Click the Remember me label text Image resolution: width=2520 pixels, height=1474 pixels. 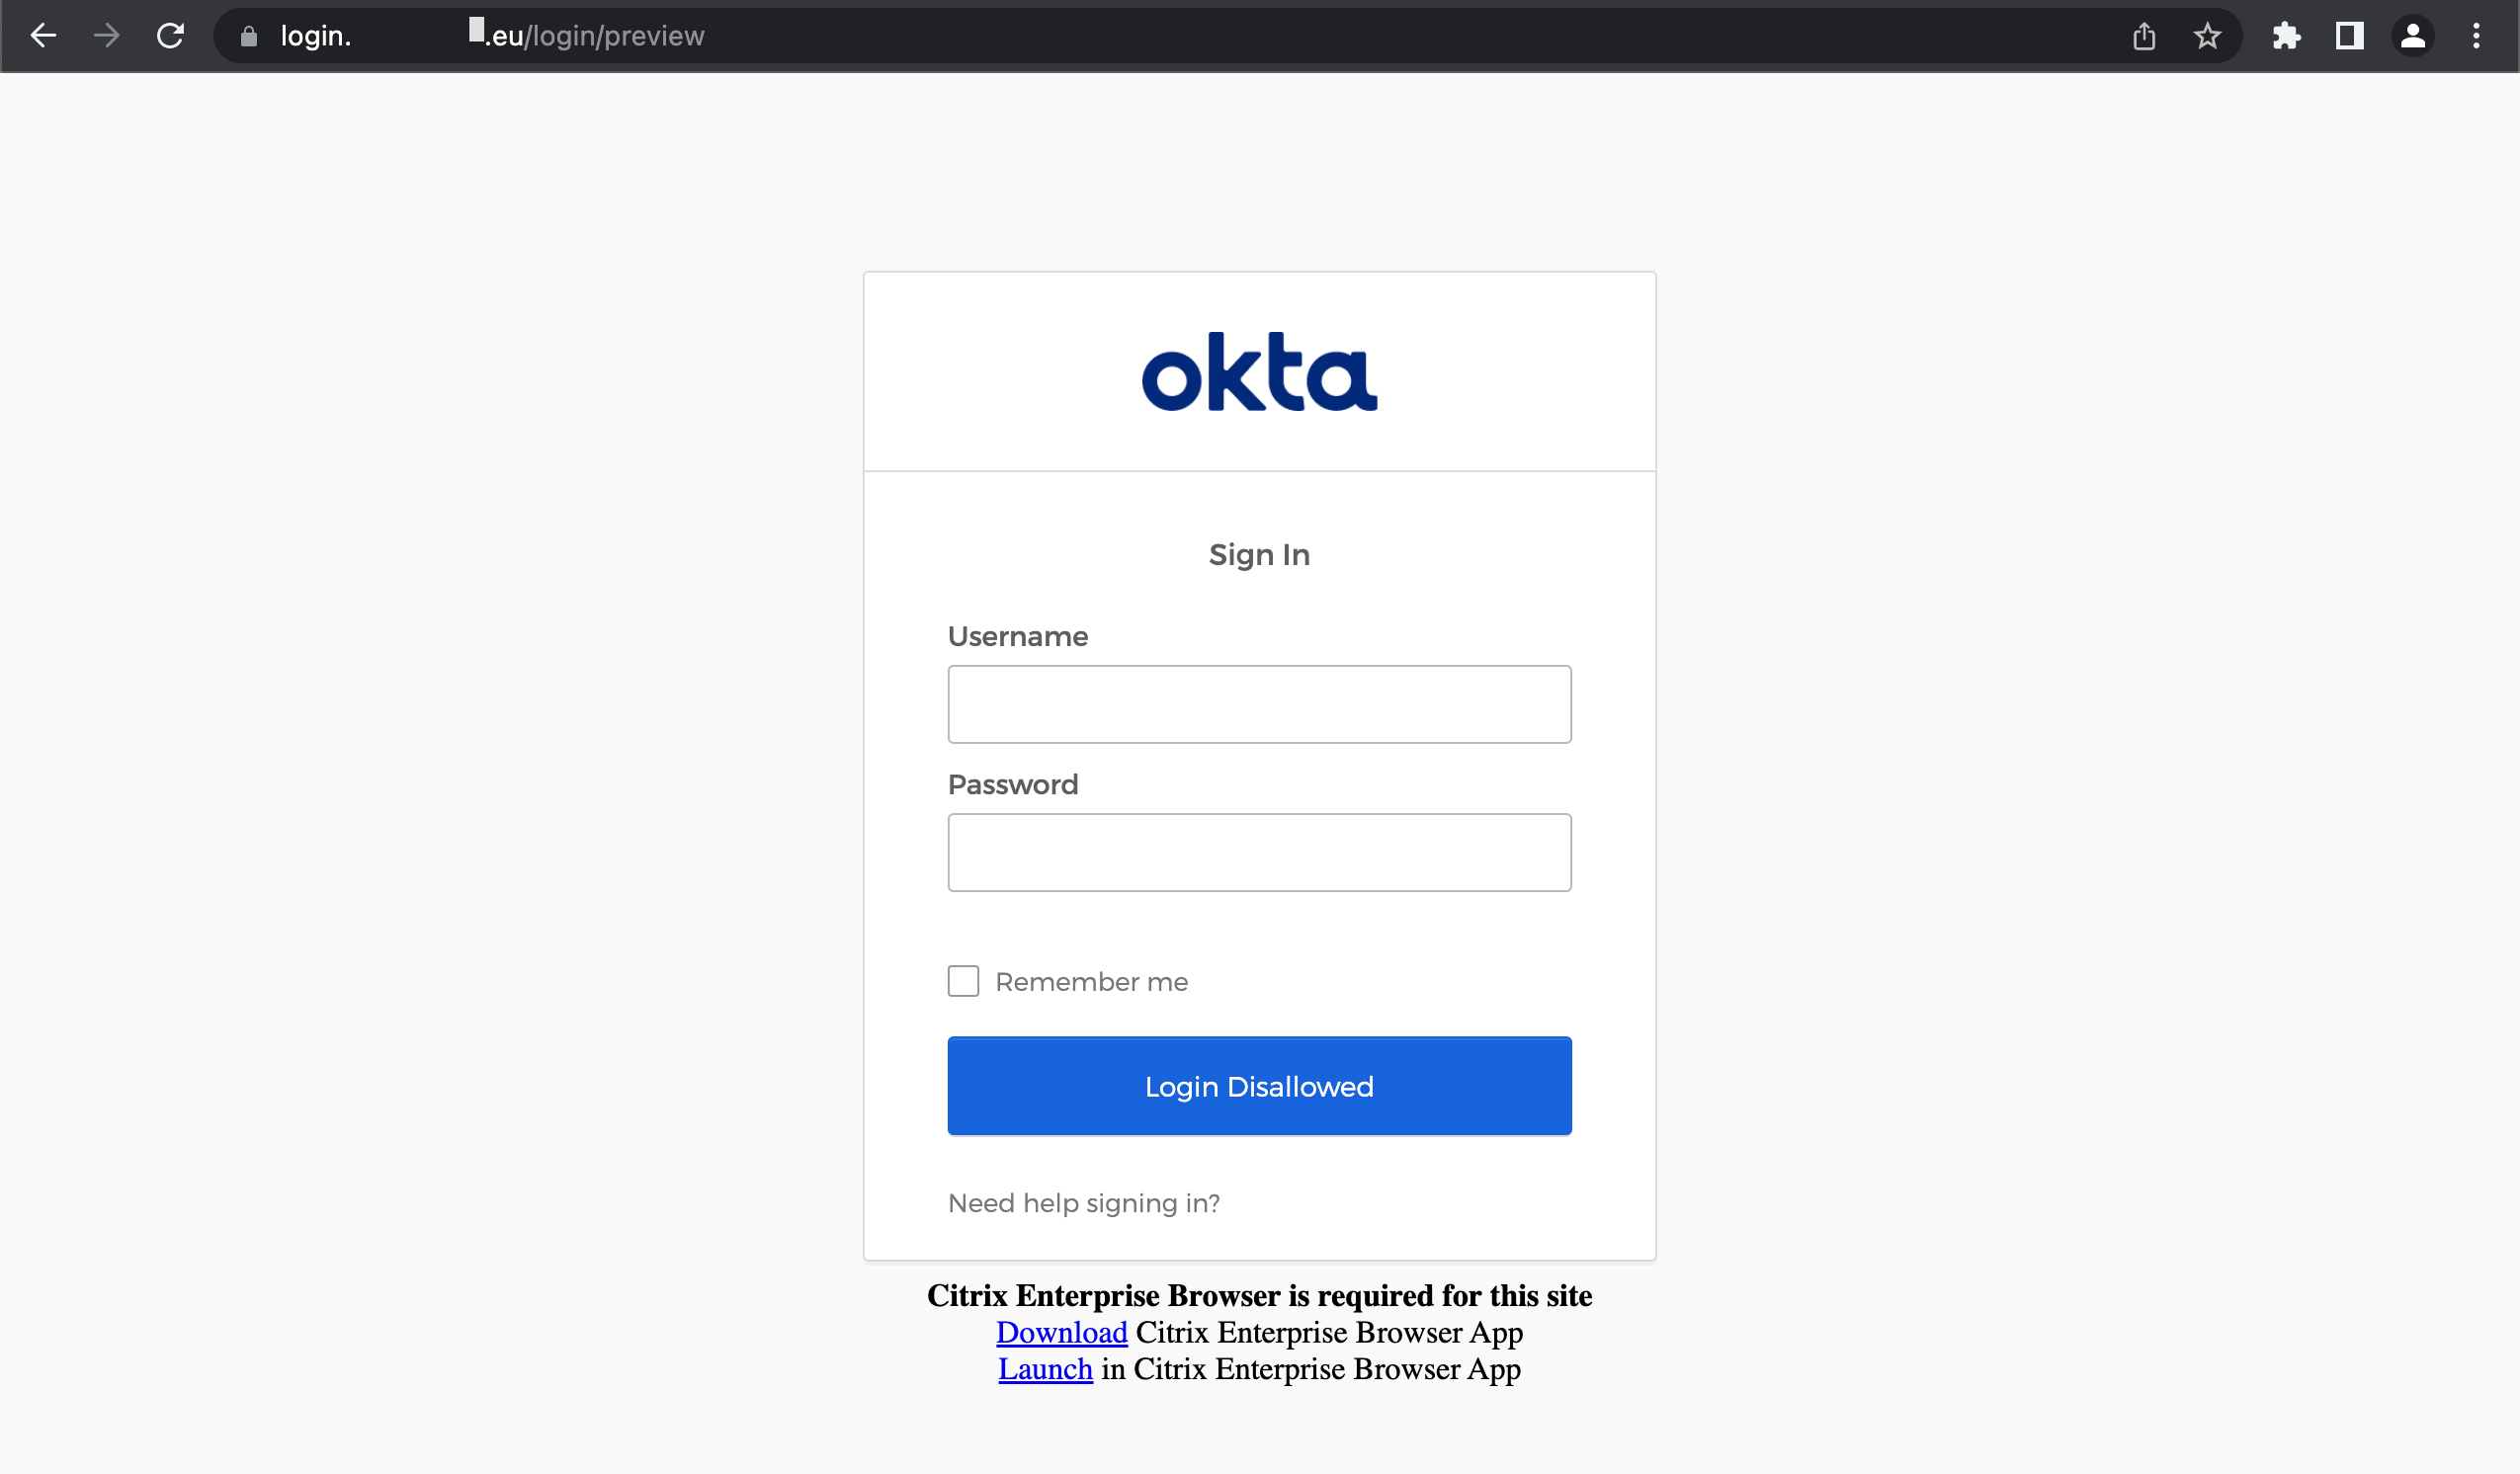[x=1091, y=982]
